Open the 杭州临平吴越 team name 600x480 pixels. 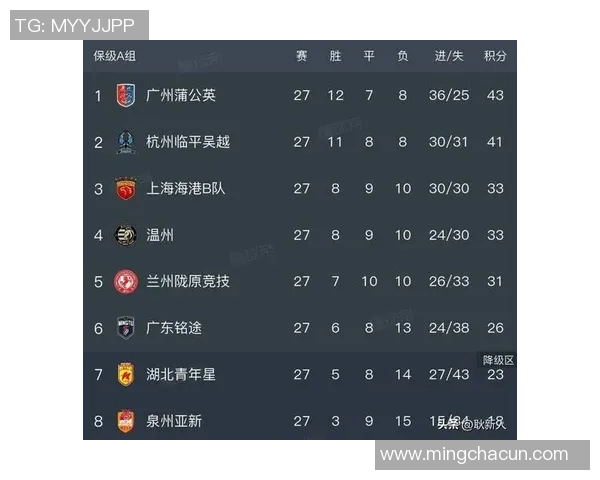[x=187, y=142]
